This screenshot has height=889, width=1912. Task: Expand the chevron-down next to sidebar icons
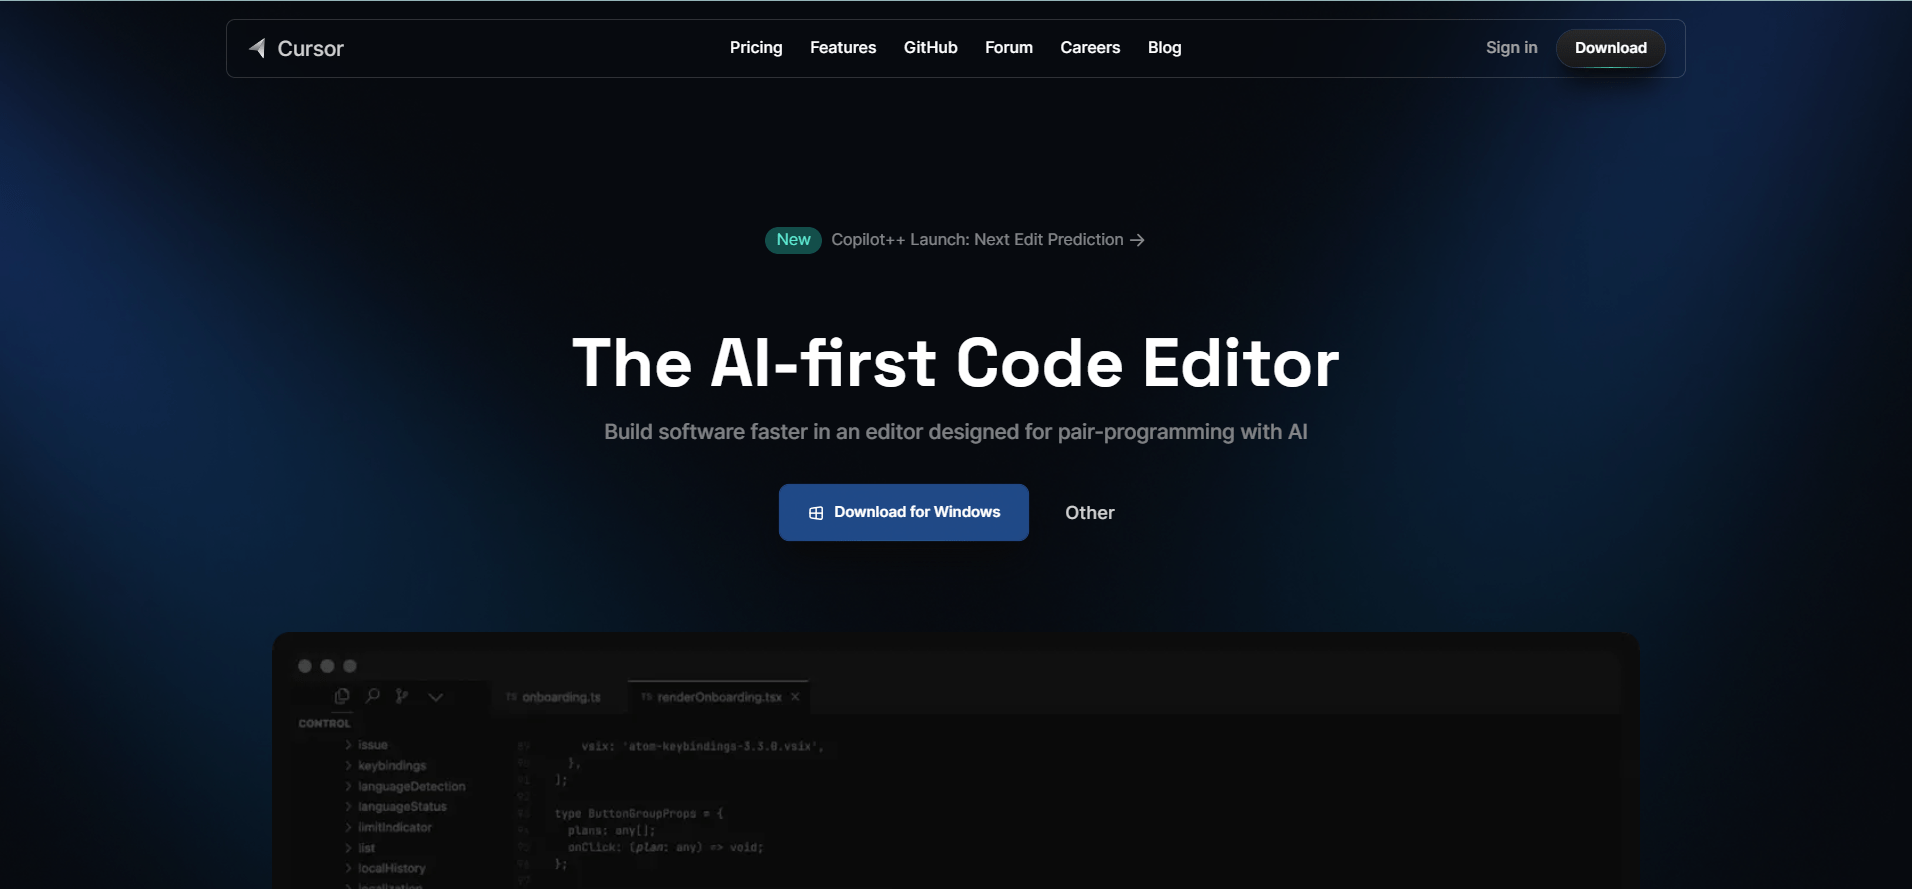436,697
